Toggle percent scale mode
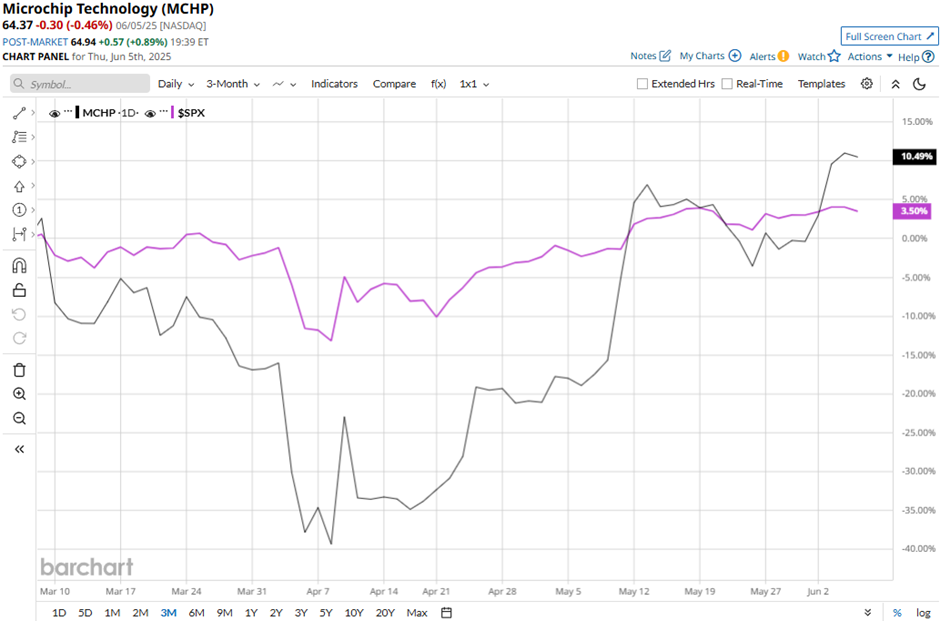The image size is (940, 621). [x=897, y=613]
